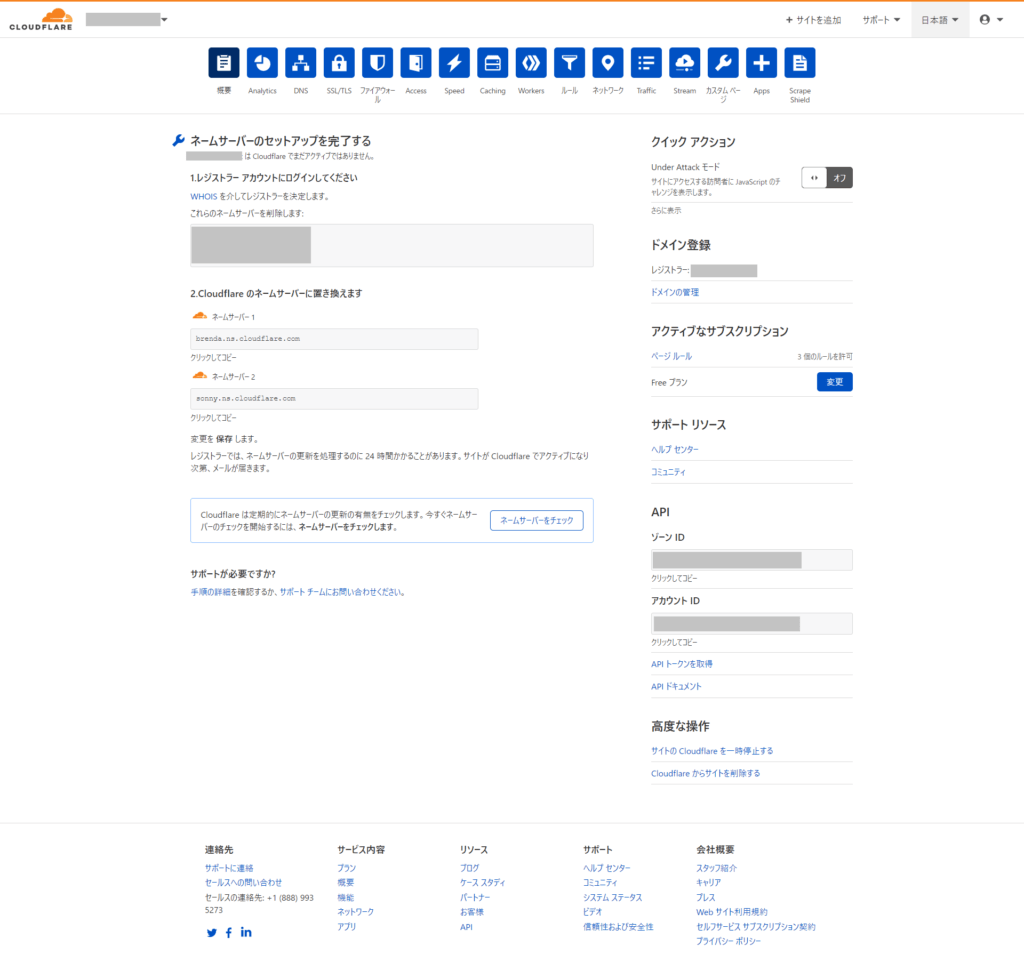Click the サイトを追加 button
1024x978 pixels.
click(x=813, y=20)
